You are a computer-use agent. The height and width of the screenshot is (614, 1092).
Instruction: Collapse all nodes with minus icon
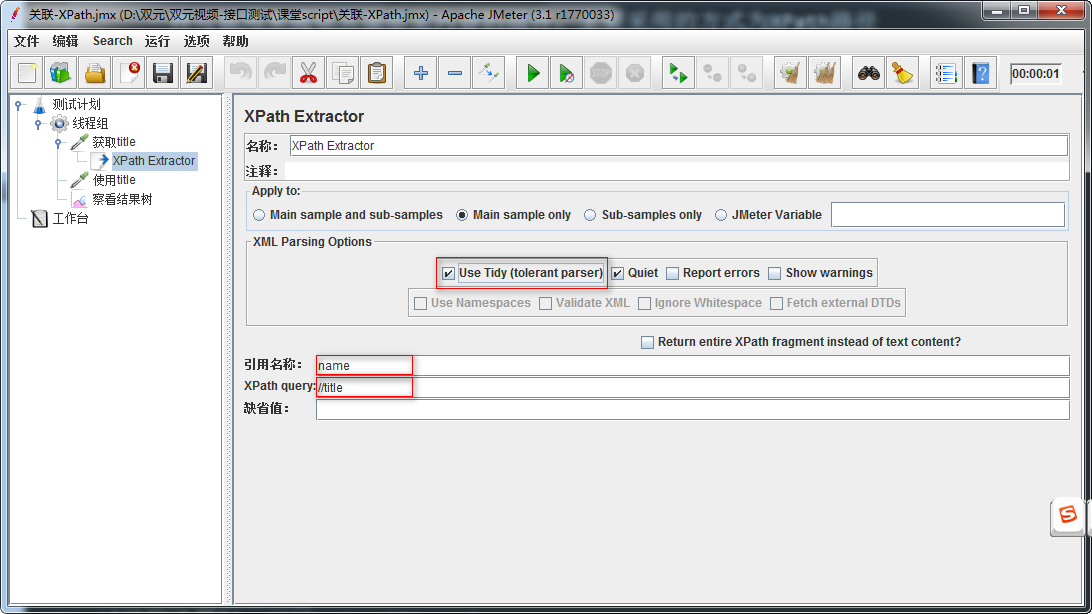(x=455, y=73)
